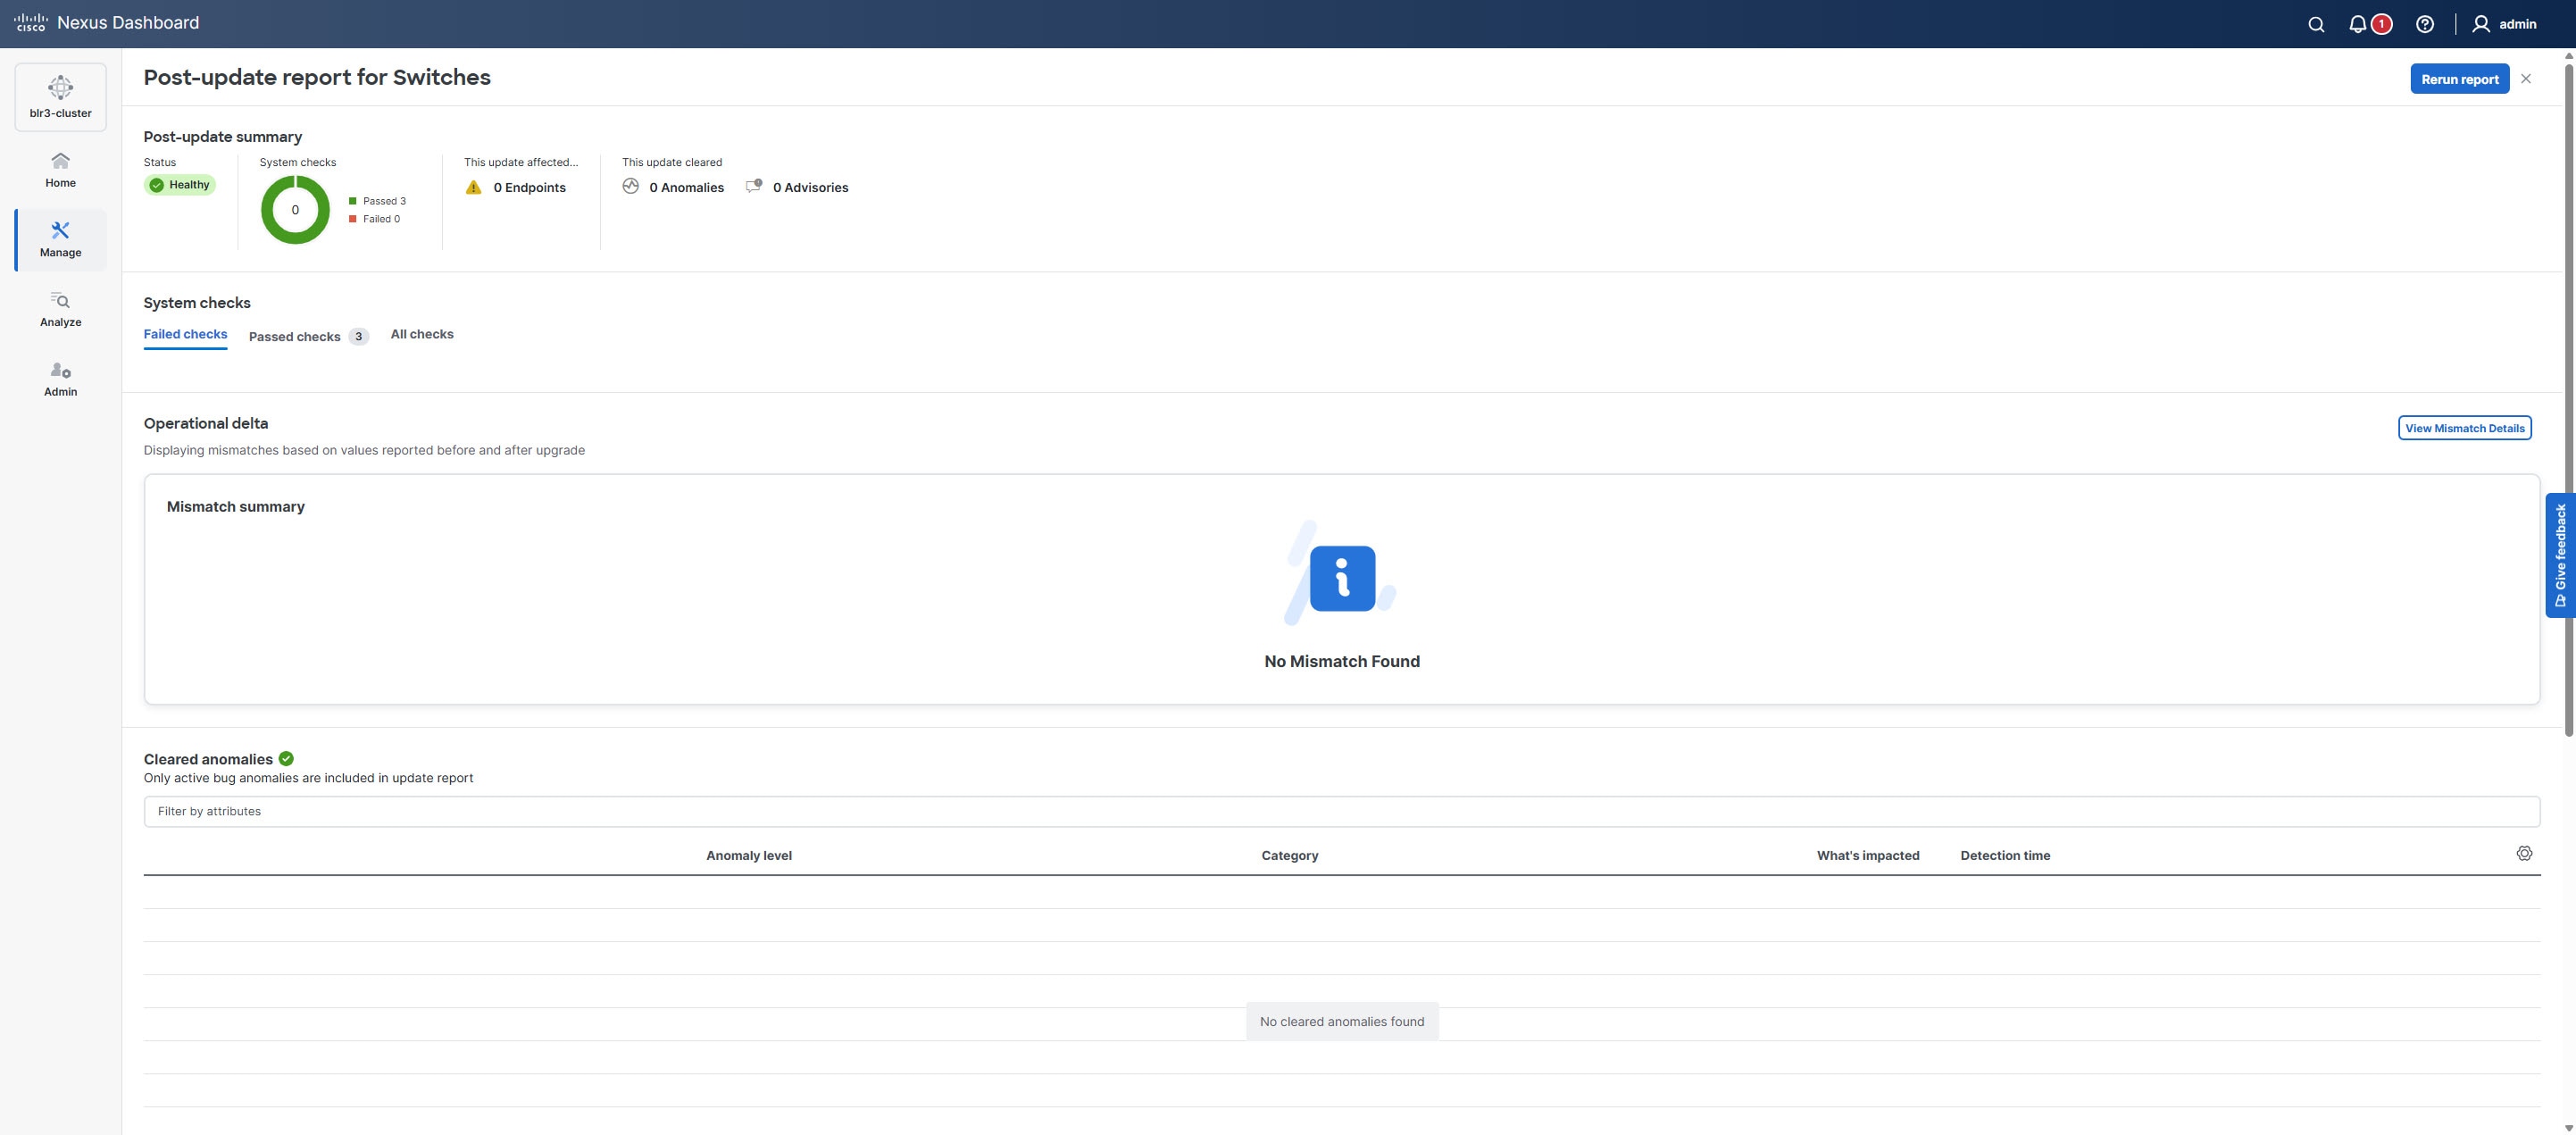2576x1135 pixels.
Task: Go to Home in sidebar
Action: 60,169
